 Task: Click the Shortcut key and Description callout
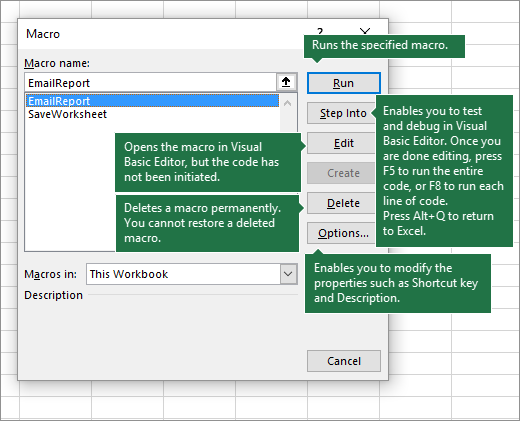click(x=398, y=283)
